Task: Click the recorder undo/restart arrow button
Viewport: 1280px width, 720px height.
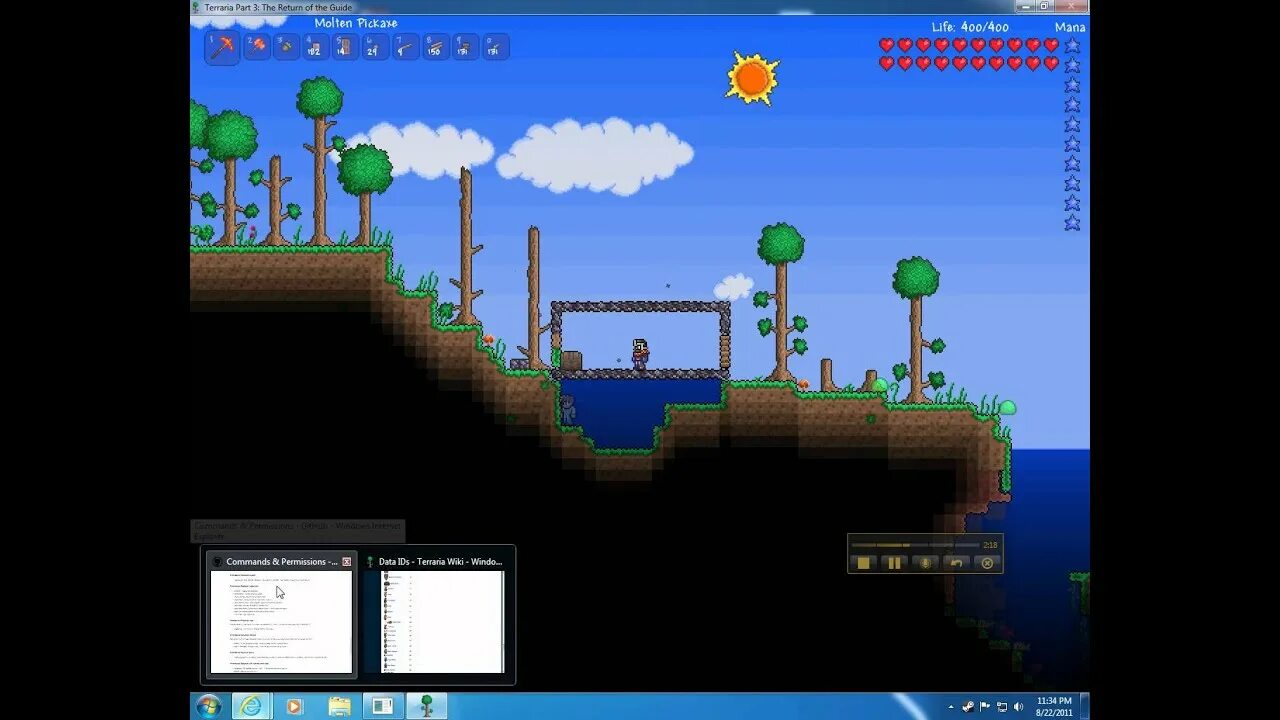Action: point(956,563)
